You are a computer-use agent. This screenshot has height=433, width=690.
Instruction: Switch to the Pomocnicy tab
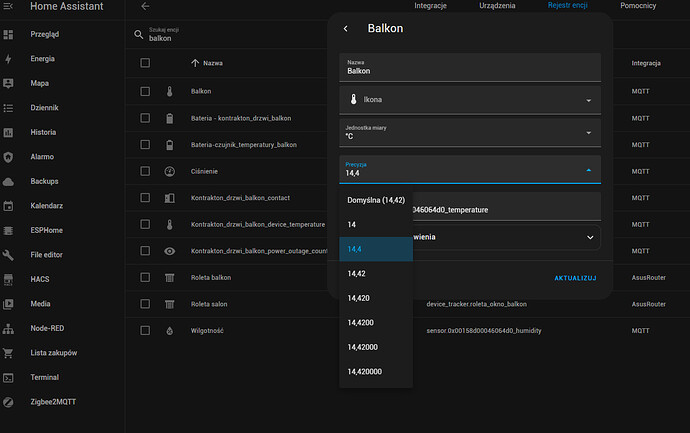638,6
